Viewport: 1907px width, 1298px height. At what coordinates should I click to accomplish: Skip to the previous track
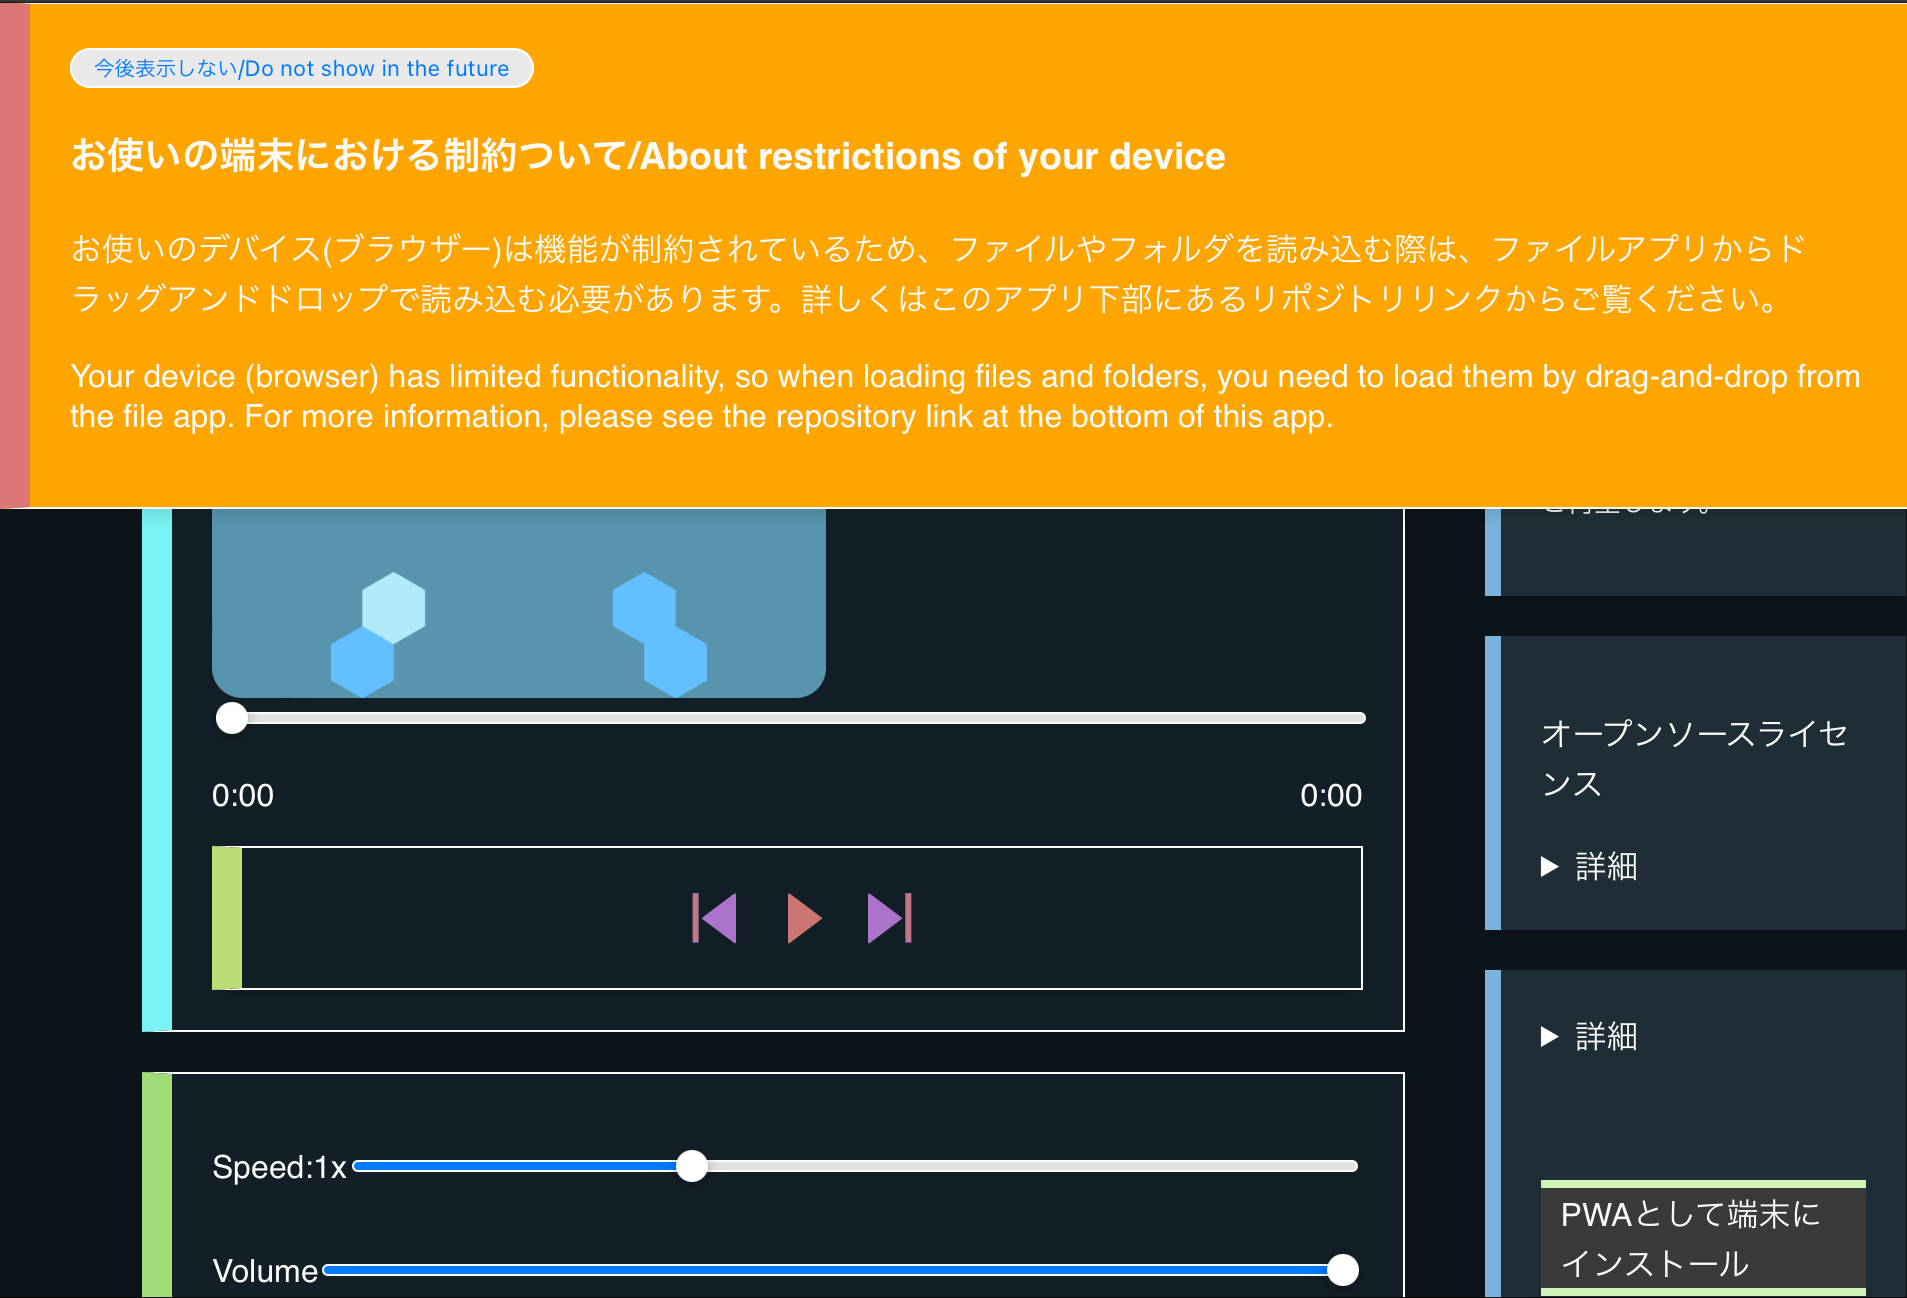point(715,917)
